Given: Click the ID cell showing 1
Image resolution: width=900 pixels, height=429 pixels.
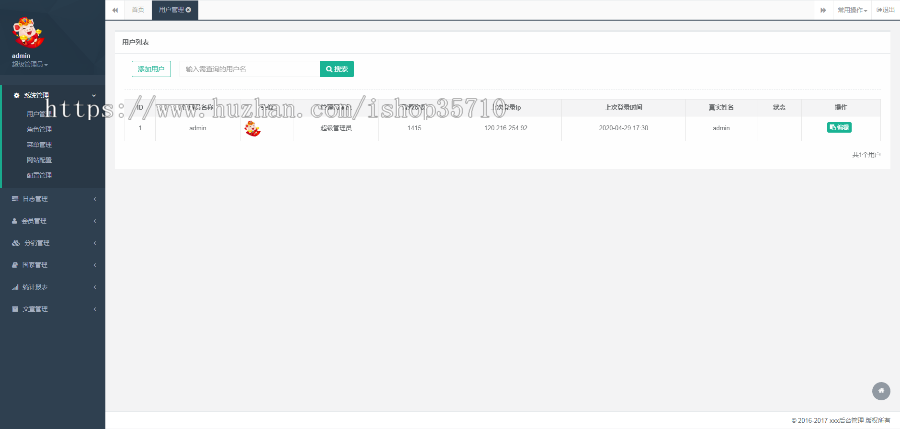Looking at the screenshot, I should (140, 128).
